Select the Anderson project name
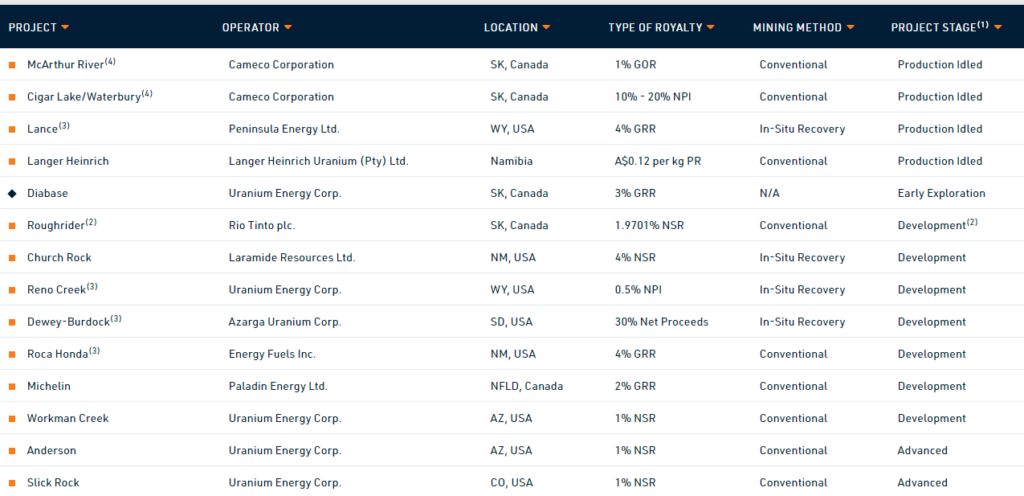This screenshot has height=496, width=1024. (x=52, y=450)
